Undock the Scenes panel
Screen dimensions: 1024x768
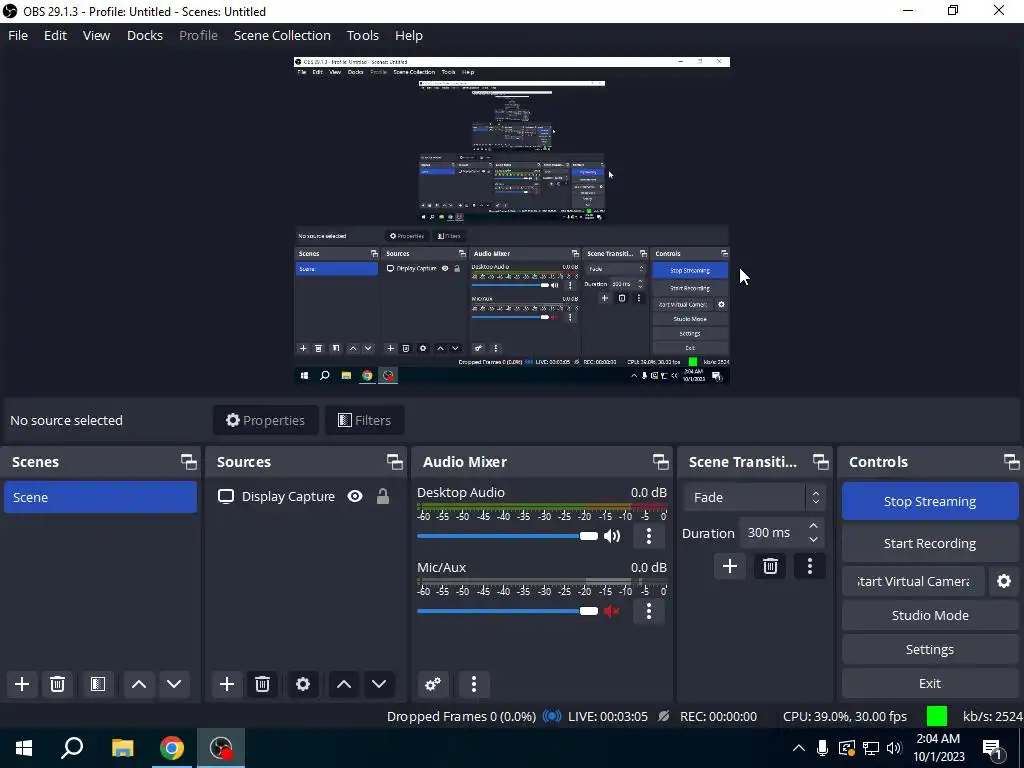189,462
